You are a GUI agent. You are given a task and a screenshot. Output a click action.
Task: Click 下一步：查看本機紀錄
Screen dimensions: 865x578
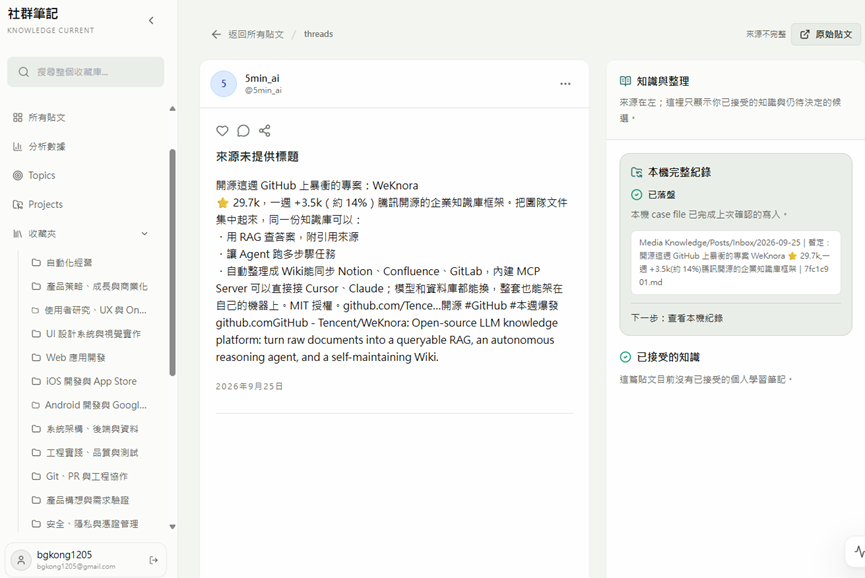tap(677, 318)
